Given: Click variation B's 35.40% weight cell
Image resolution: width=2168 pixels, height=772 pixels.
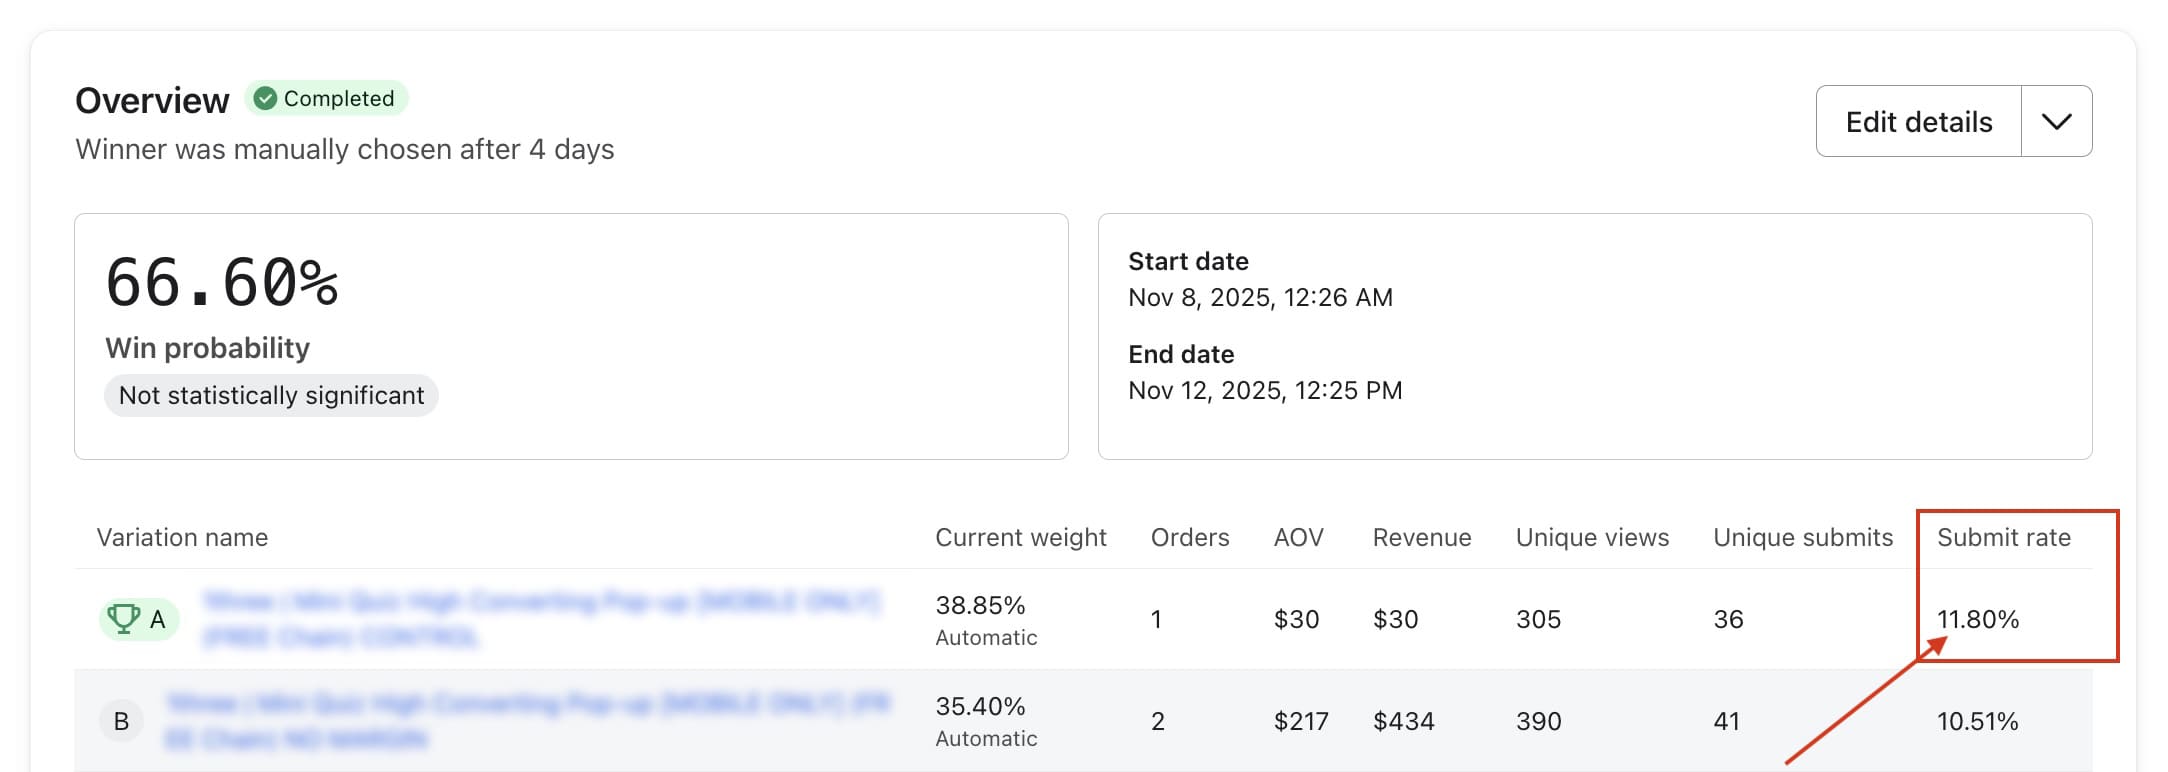Looking at the screenshot, I should 980,707.
